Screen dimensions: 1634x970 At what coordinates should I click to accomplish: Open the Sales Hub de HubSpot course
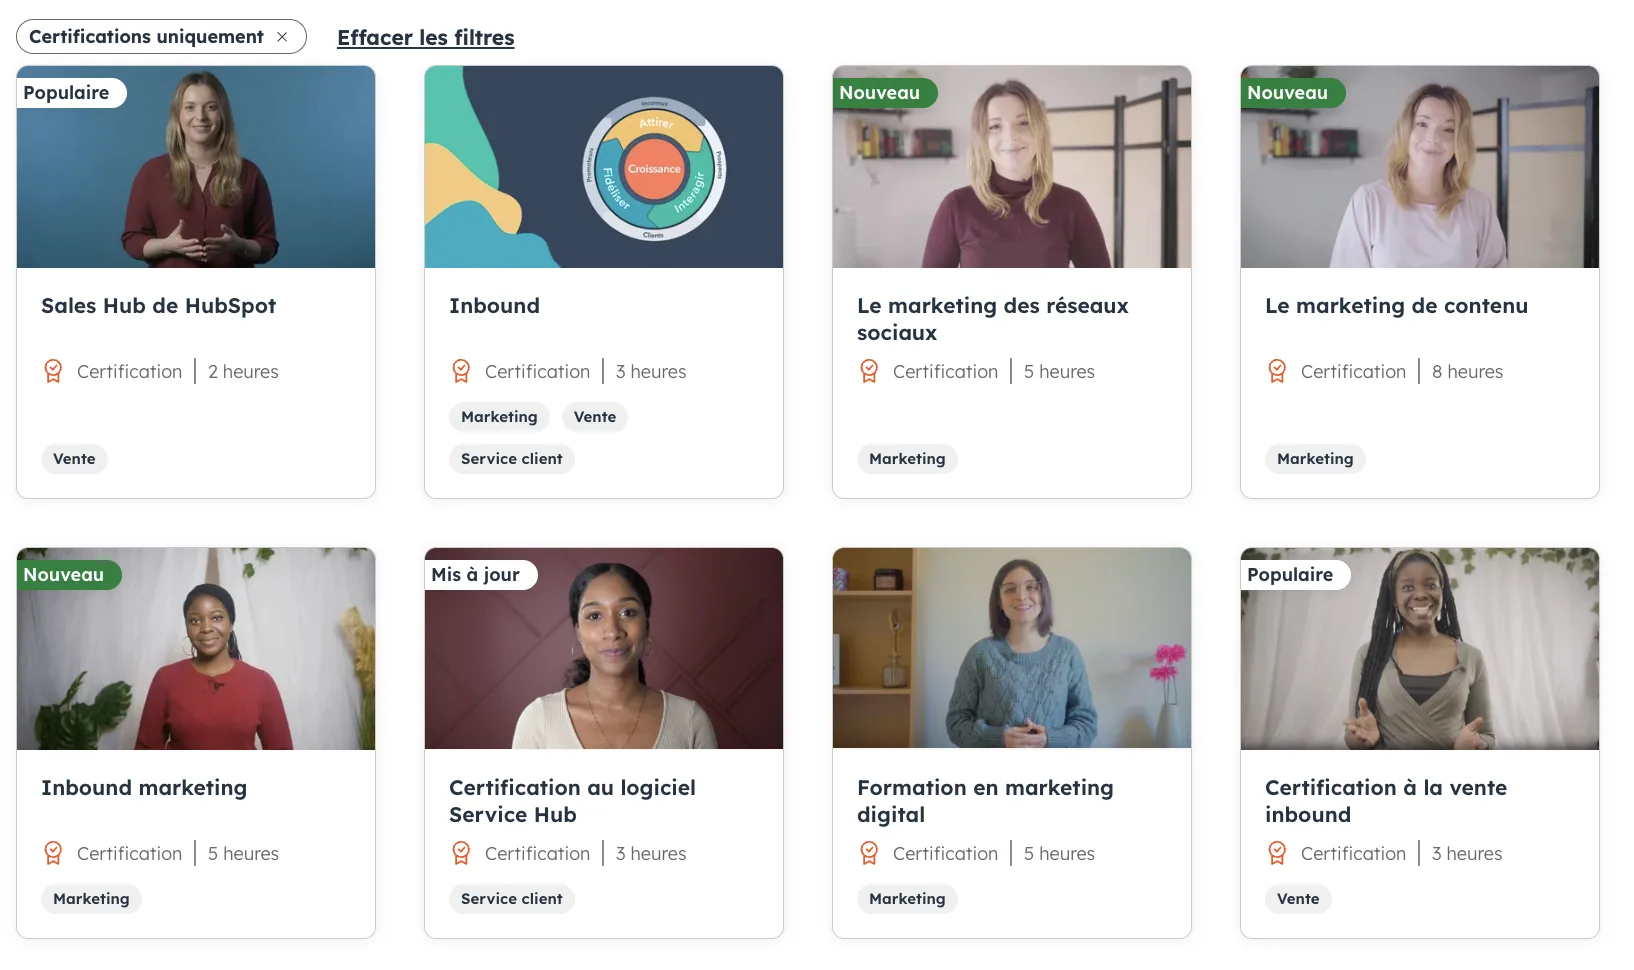(158, 306)
